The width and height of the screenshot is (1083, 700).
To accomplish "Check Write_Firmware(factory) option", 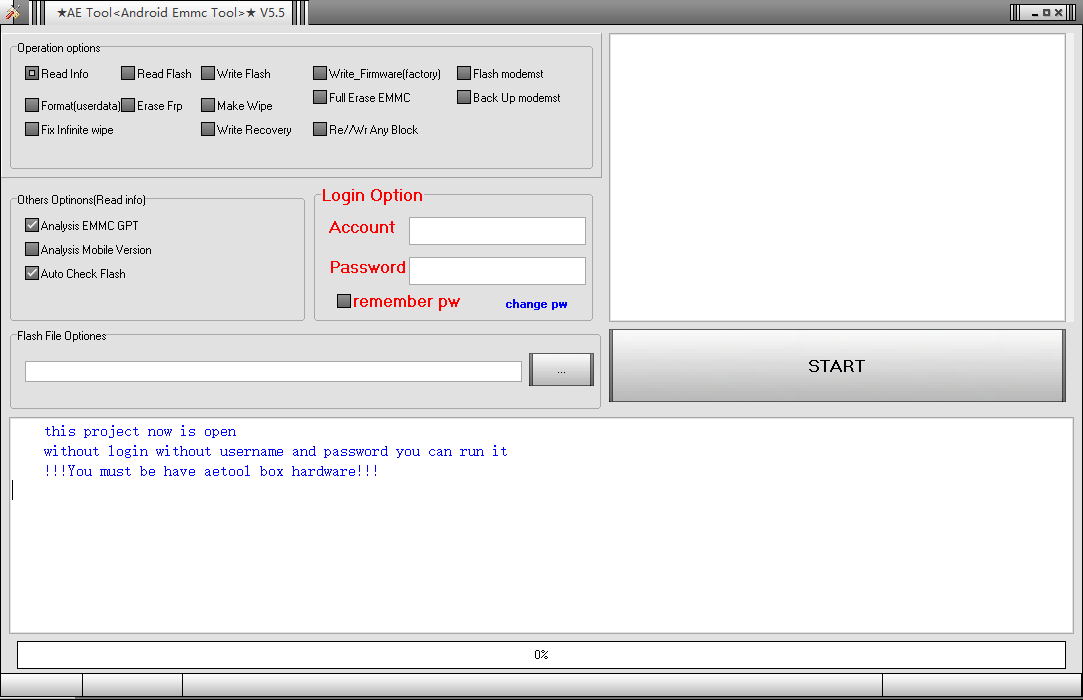I will coord(320,73).
